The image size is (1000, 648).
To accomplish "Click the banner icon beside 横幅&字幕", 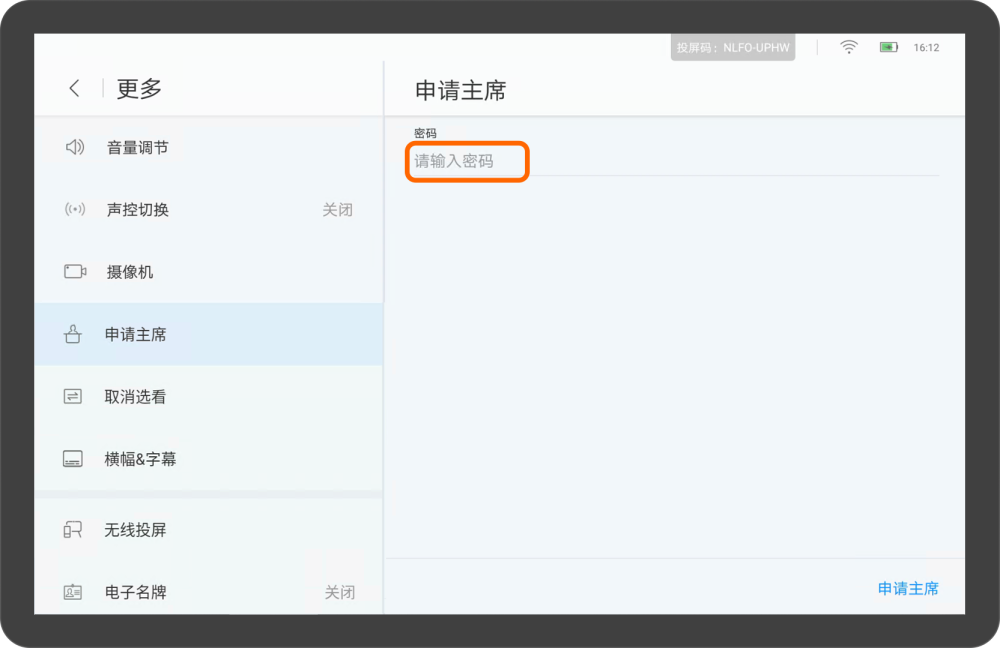I will (x=74, y=458).
